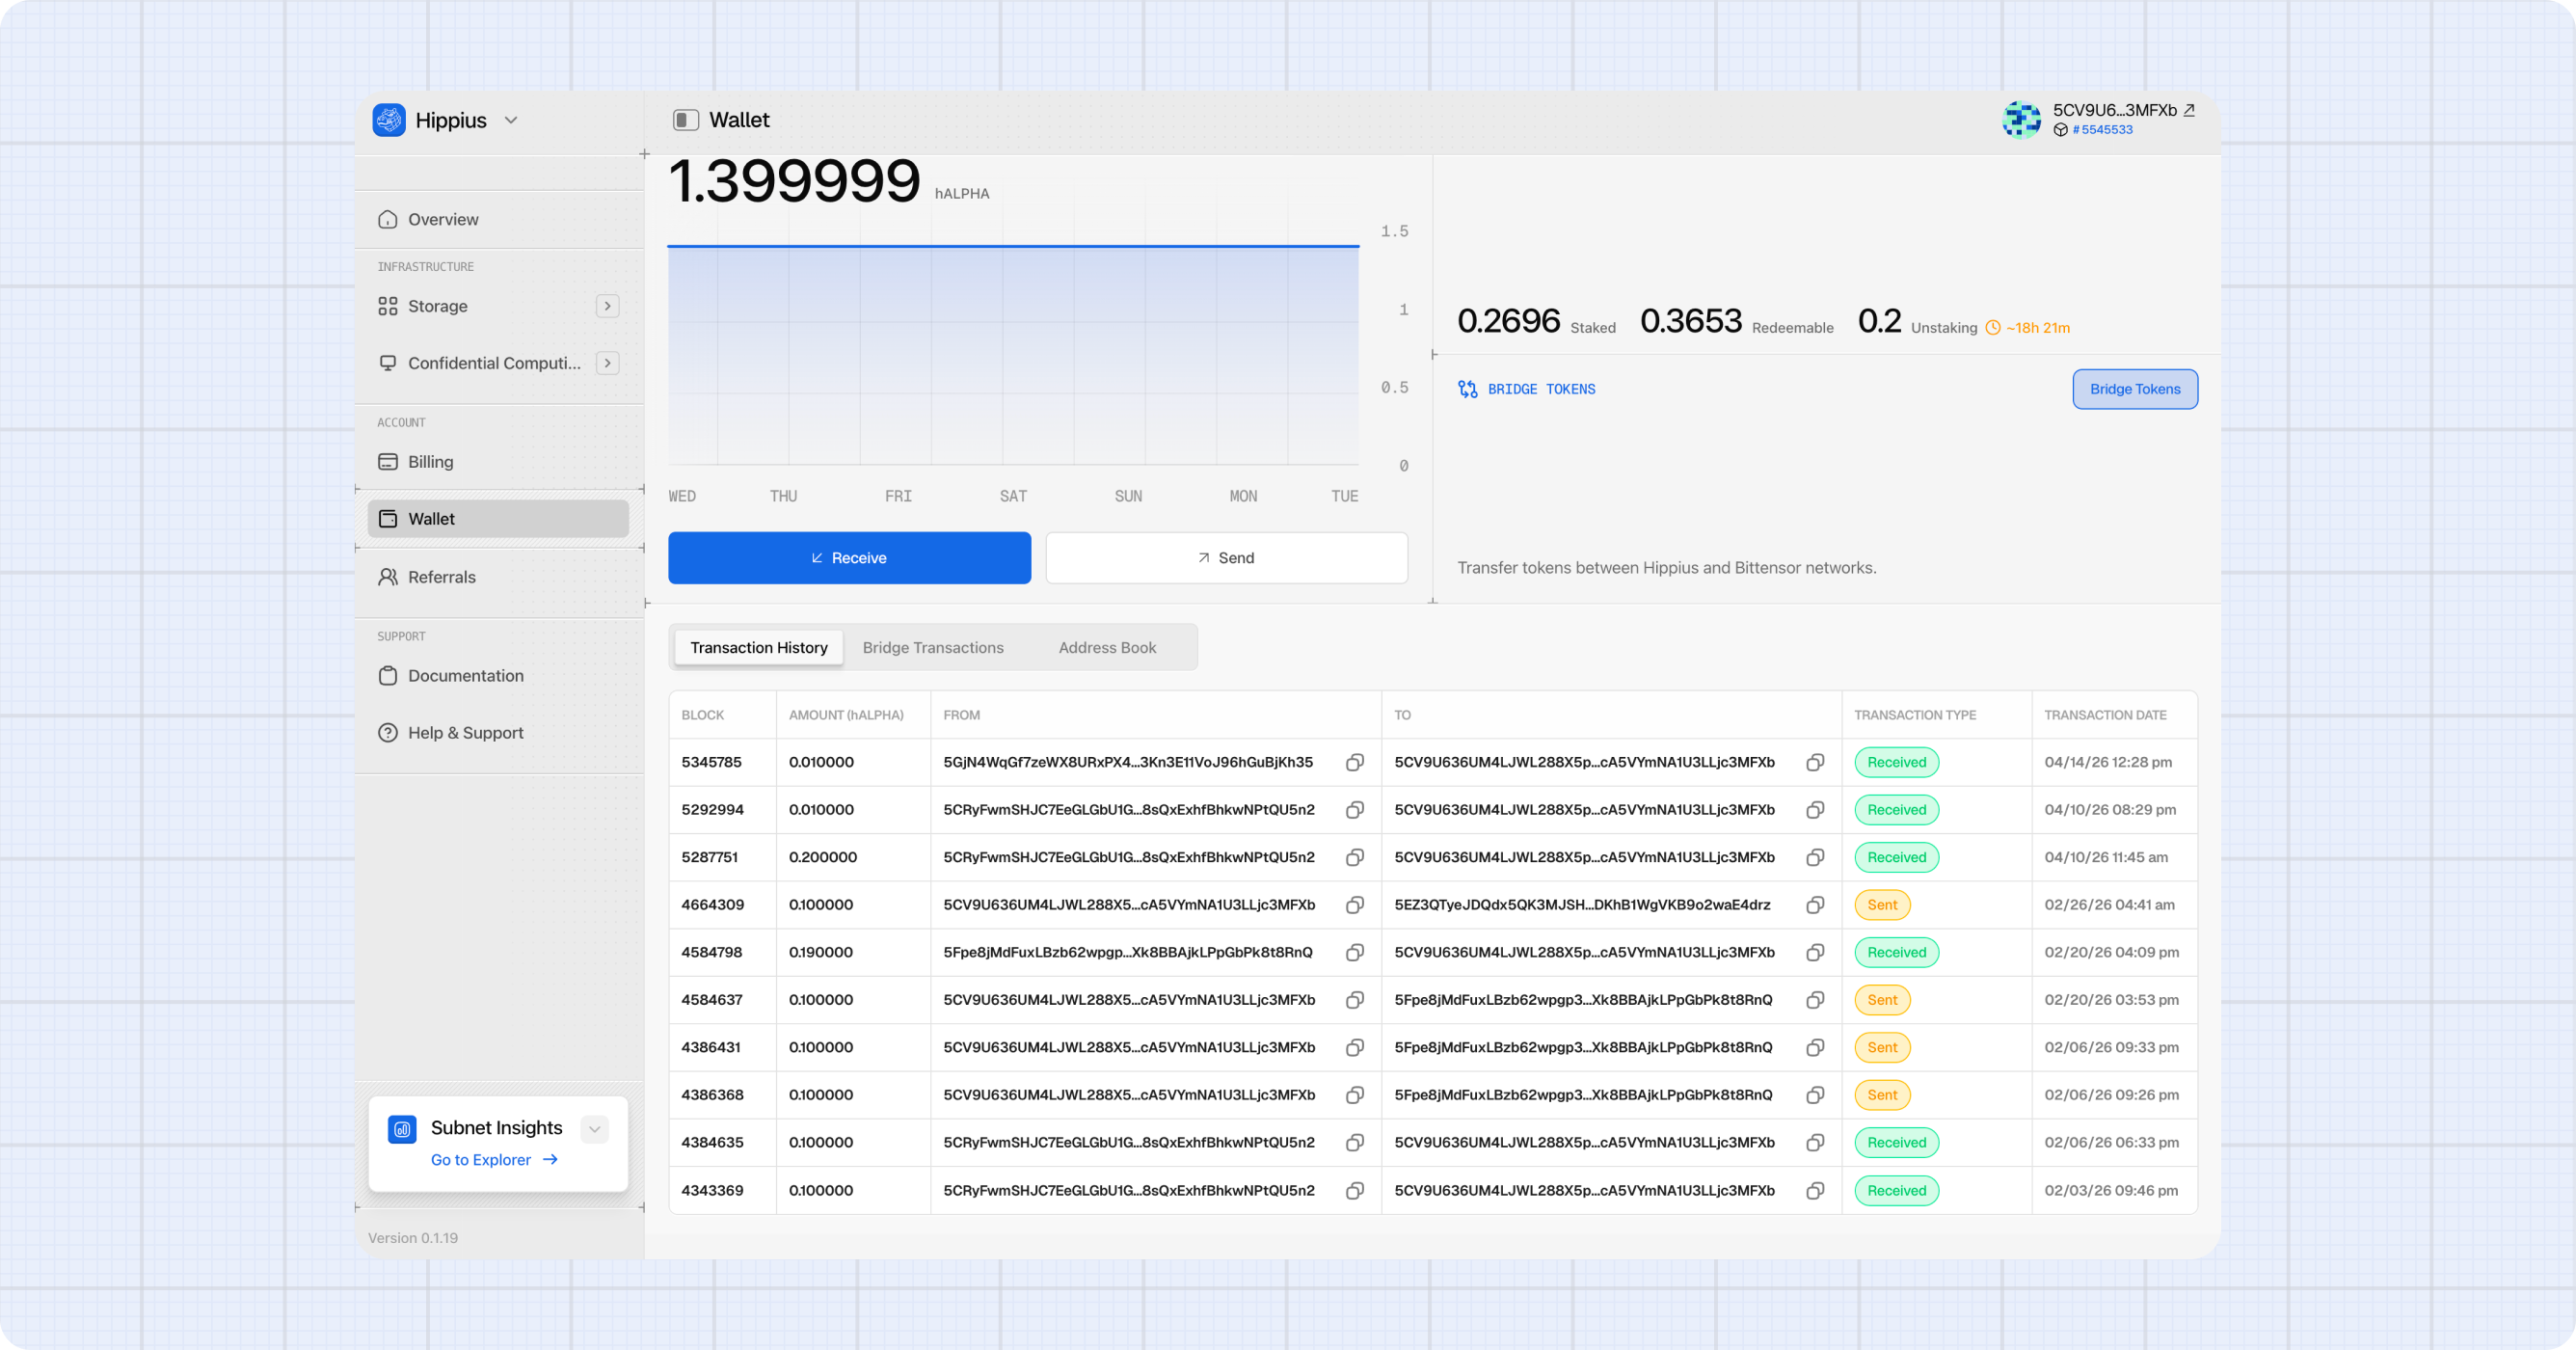The width and height of the screenshot is (2576, 1350).
Task: Copy To address in block 4386368 row
Action: pyautogui.click(x=1815, y=1095)
